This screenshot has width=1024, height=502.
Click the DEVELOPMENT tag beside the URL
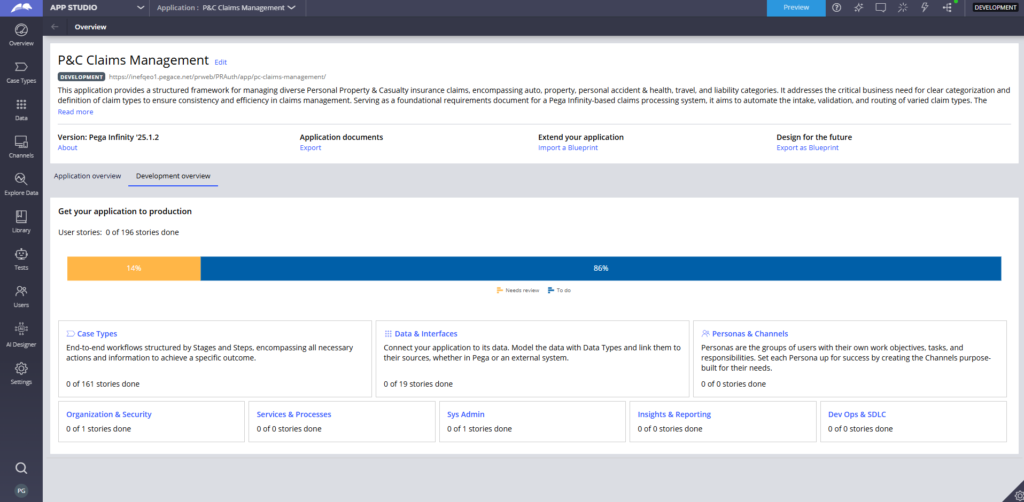click(82, 77)
